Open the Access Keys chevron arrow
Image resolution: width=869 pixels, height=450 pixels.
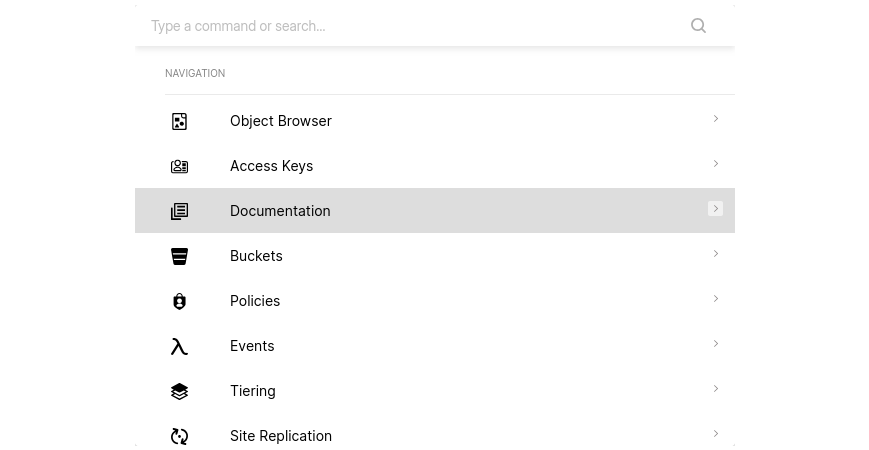click(715, 163)
